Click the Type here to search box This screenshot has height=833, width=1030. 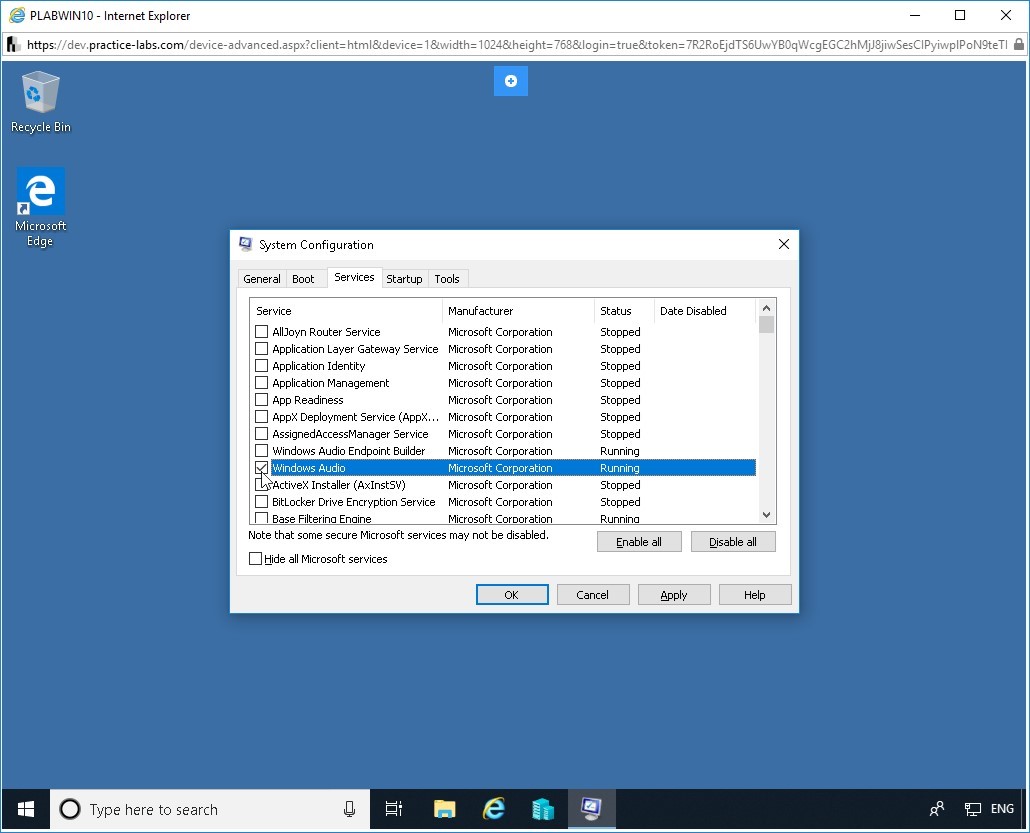point(210,809)
